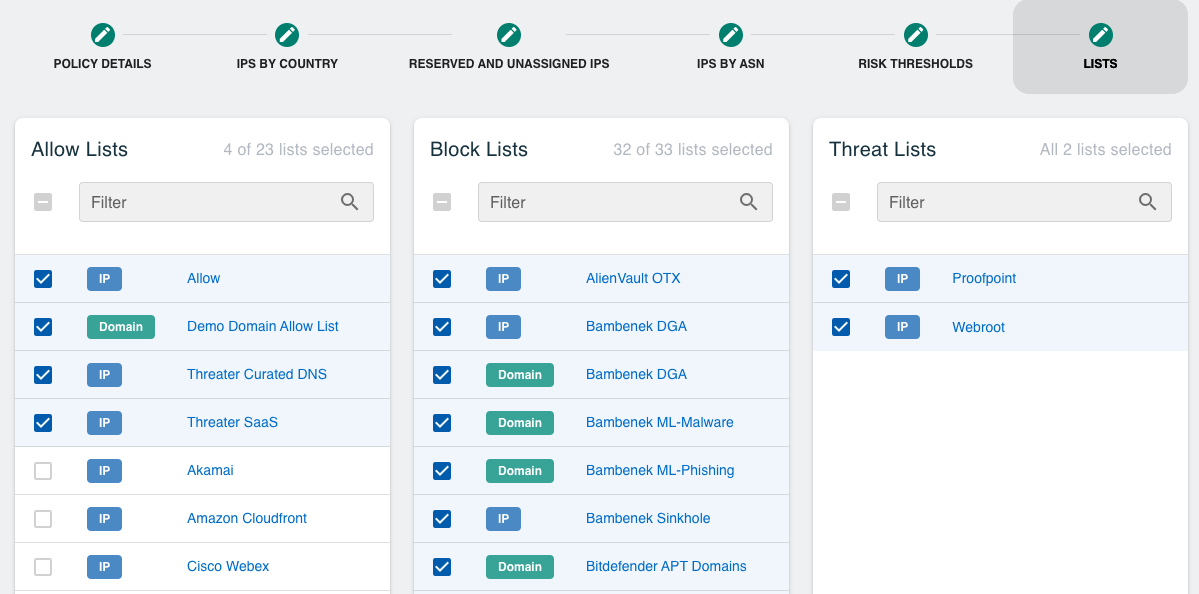Go to the IPs By Country step
Image resolution: width=1199 pixels, height=594 pixels.
(287, 64)
